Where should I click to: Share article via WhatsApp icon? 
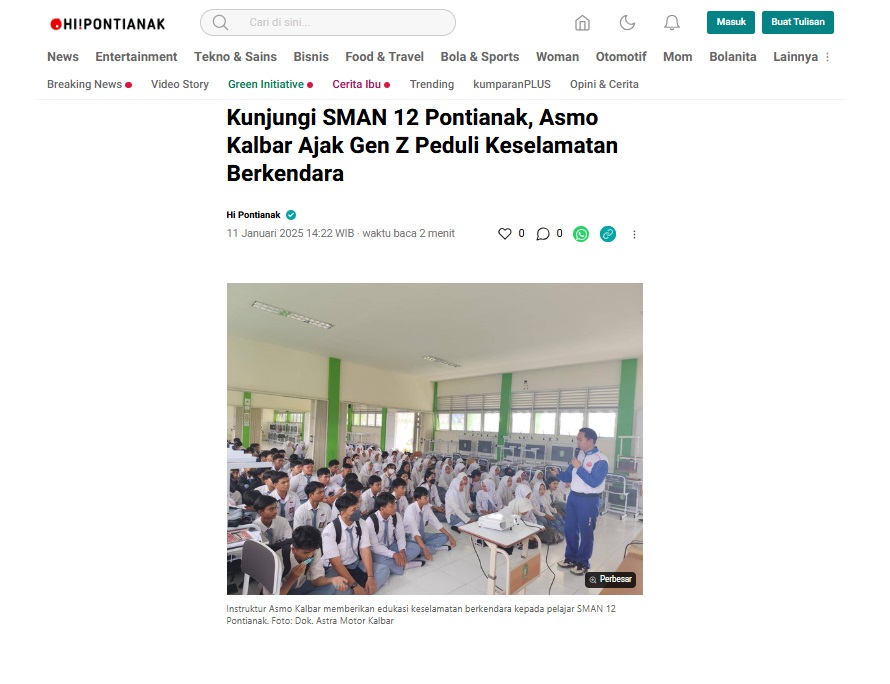click(581, 234)
